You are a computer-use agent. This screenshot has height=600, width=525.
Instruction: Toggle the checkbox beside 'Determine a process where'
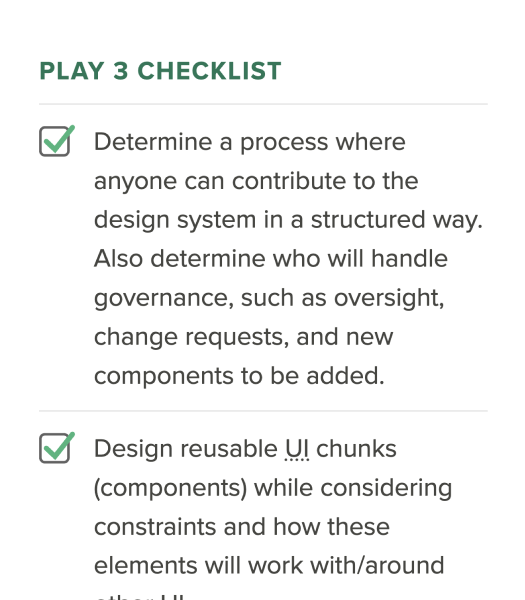[x=54, y=141]
